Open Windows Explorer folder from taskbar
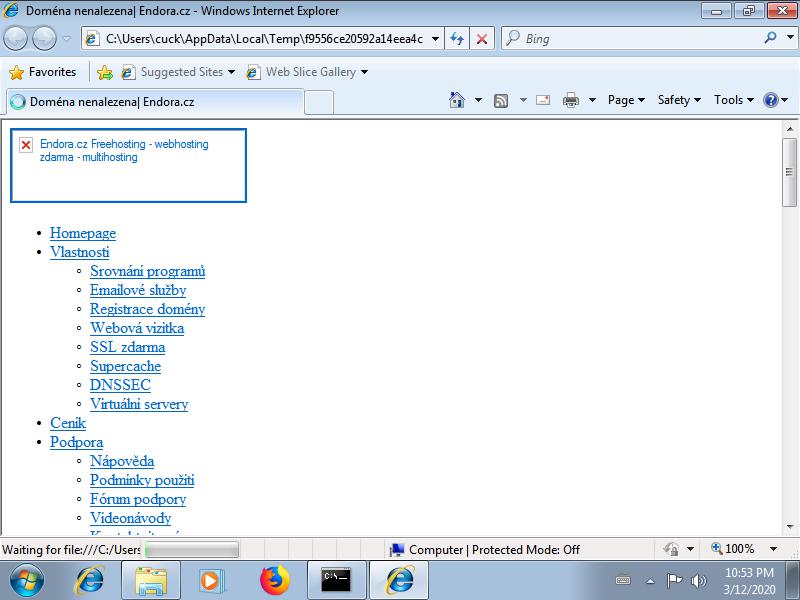This screenshot has width=800, height=600. coord(150,581)
